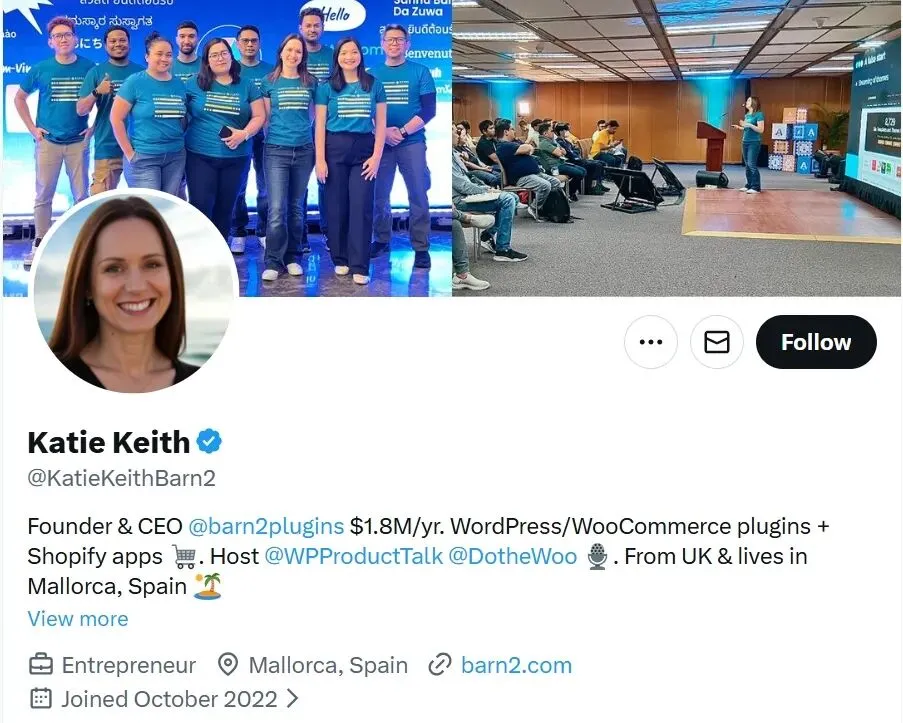Click the Mallorca, Spain location text
The height and width of the screenshot is (723, 903).
(x=328, y=665)
